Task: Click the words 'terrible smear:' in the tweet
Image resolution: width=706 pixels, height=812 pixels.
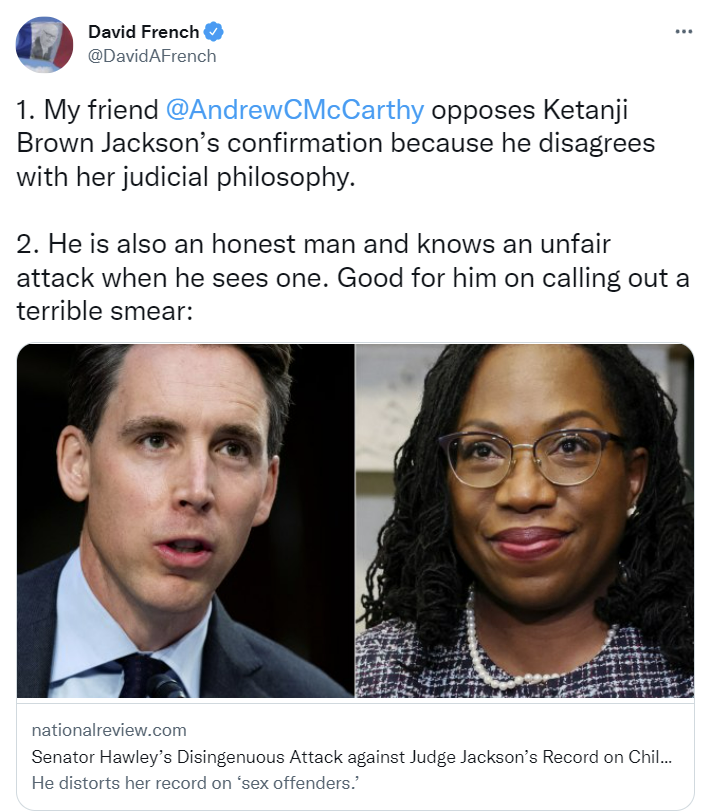Action: coord(105,311)
